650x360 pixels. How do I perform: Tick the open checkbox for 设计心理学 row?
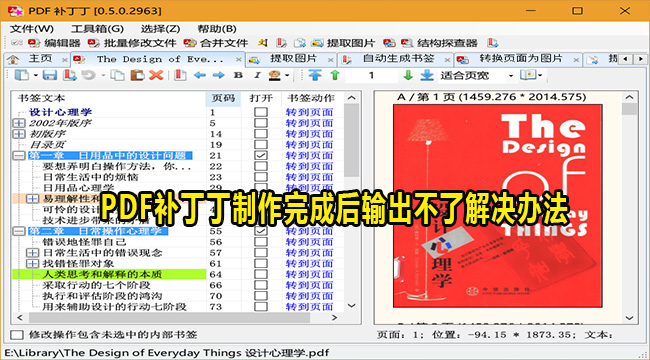click(x=261, y=112)
